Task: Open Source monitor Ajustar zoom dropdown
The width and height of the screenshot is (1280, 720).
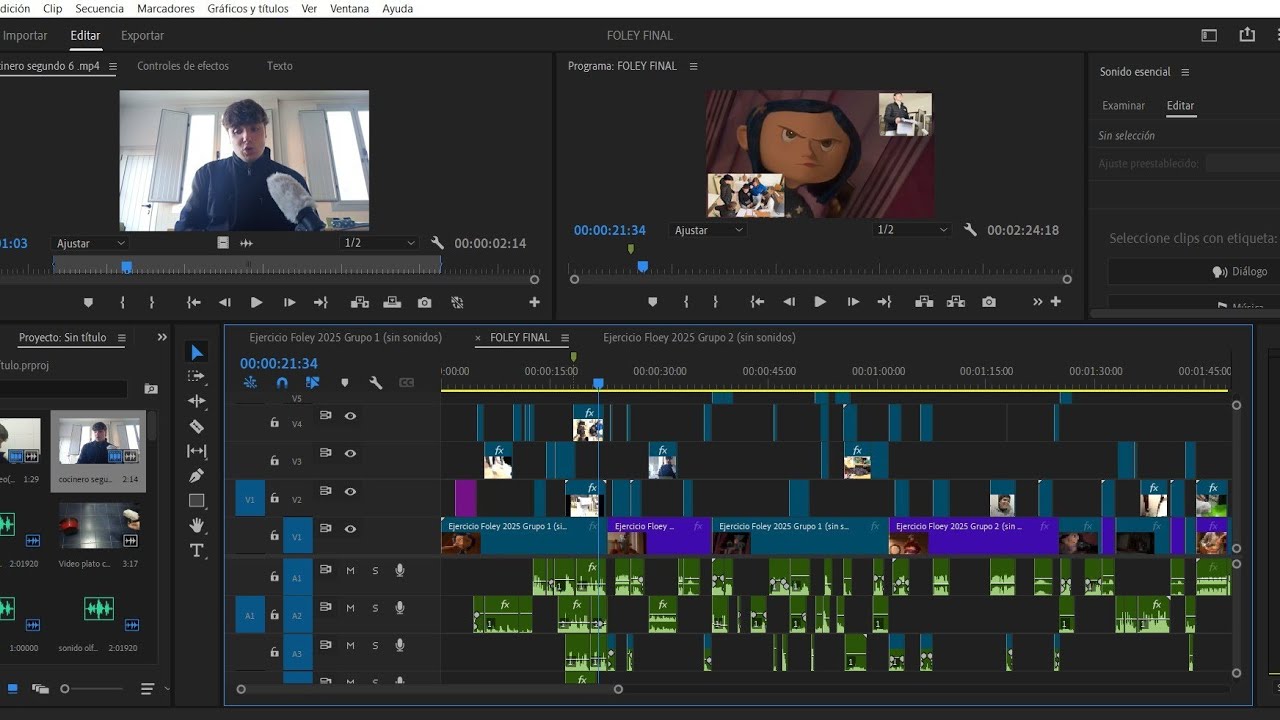Action: [90, 243]
